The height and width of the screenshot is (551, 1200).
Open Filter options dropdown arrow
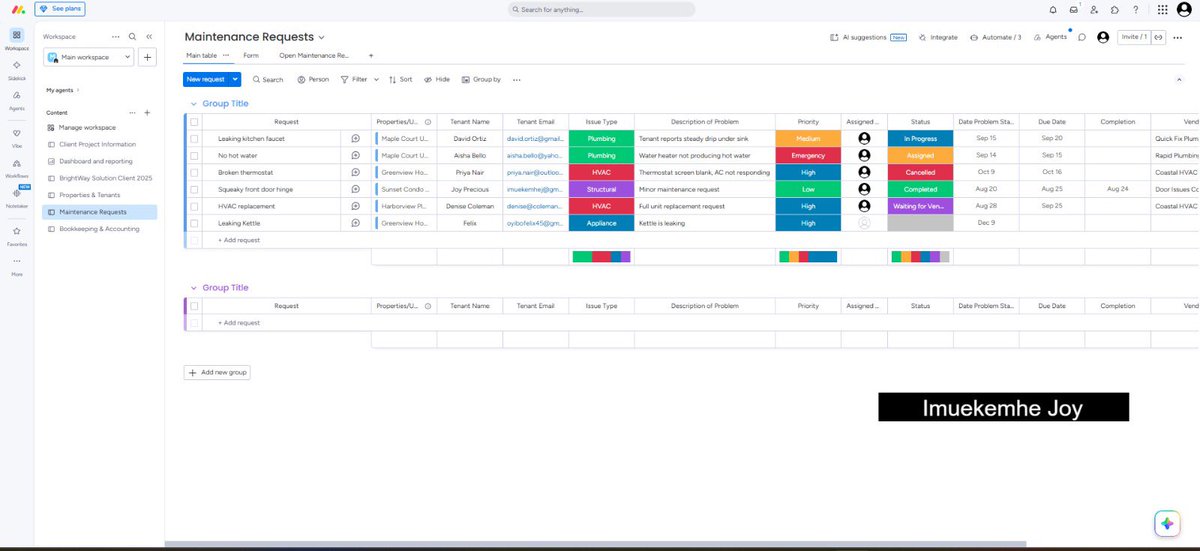(x=376, y=79)
